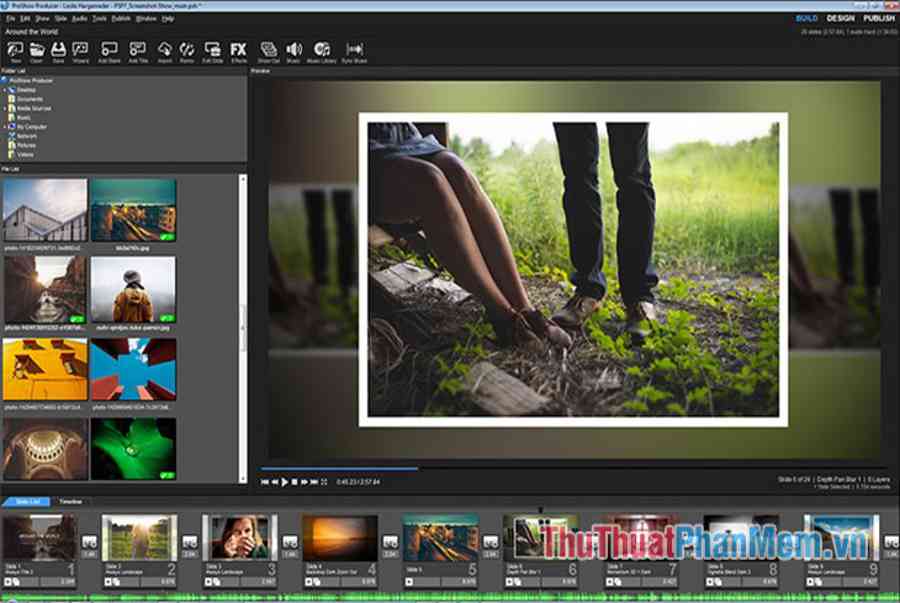Toggle fullscreen preview icon
Image resolution: width=900 pixels, height=603 pixels.
pyautogui.click(x=324, y=482)
